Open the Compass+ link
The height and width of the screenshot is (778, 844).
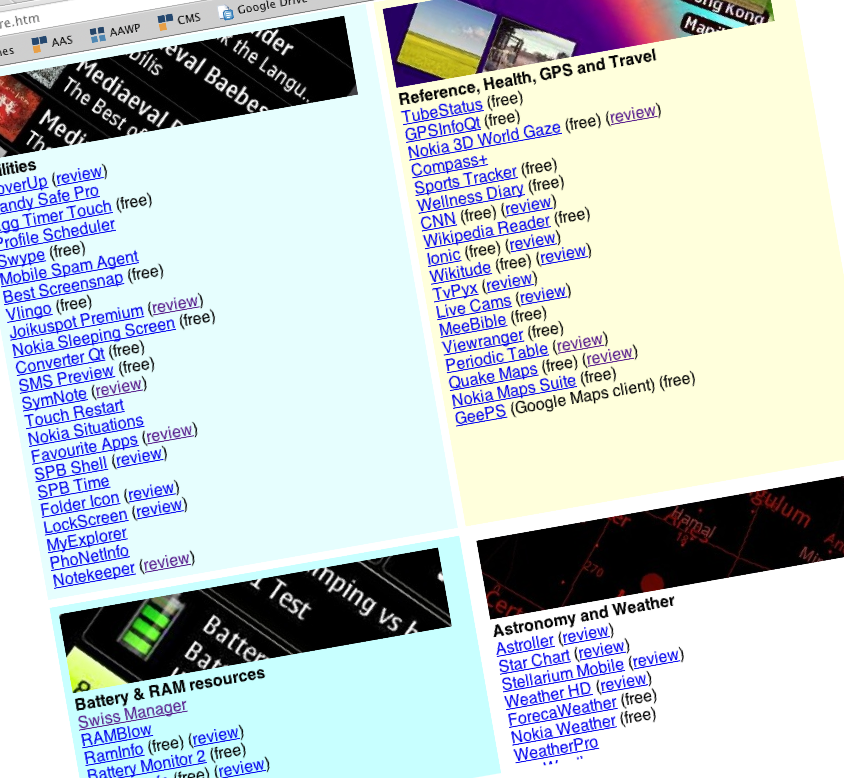tap(449, 165)
